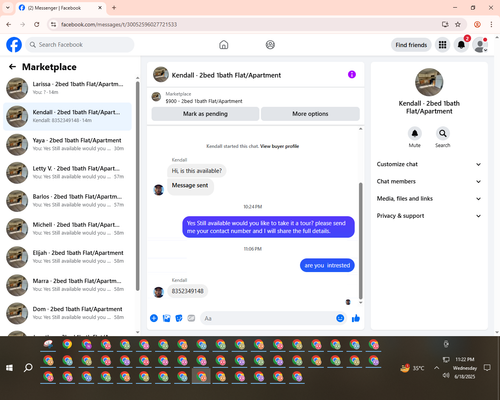Open the Facebook menu grid icon
Screen dimensions: 500x400
coord(442,45)
